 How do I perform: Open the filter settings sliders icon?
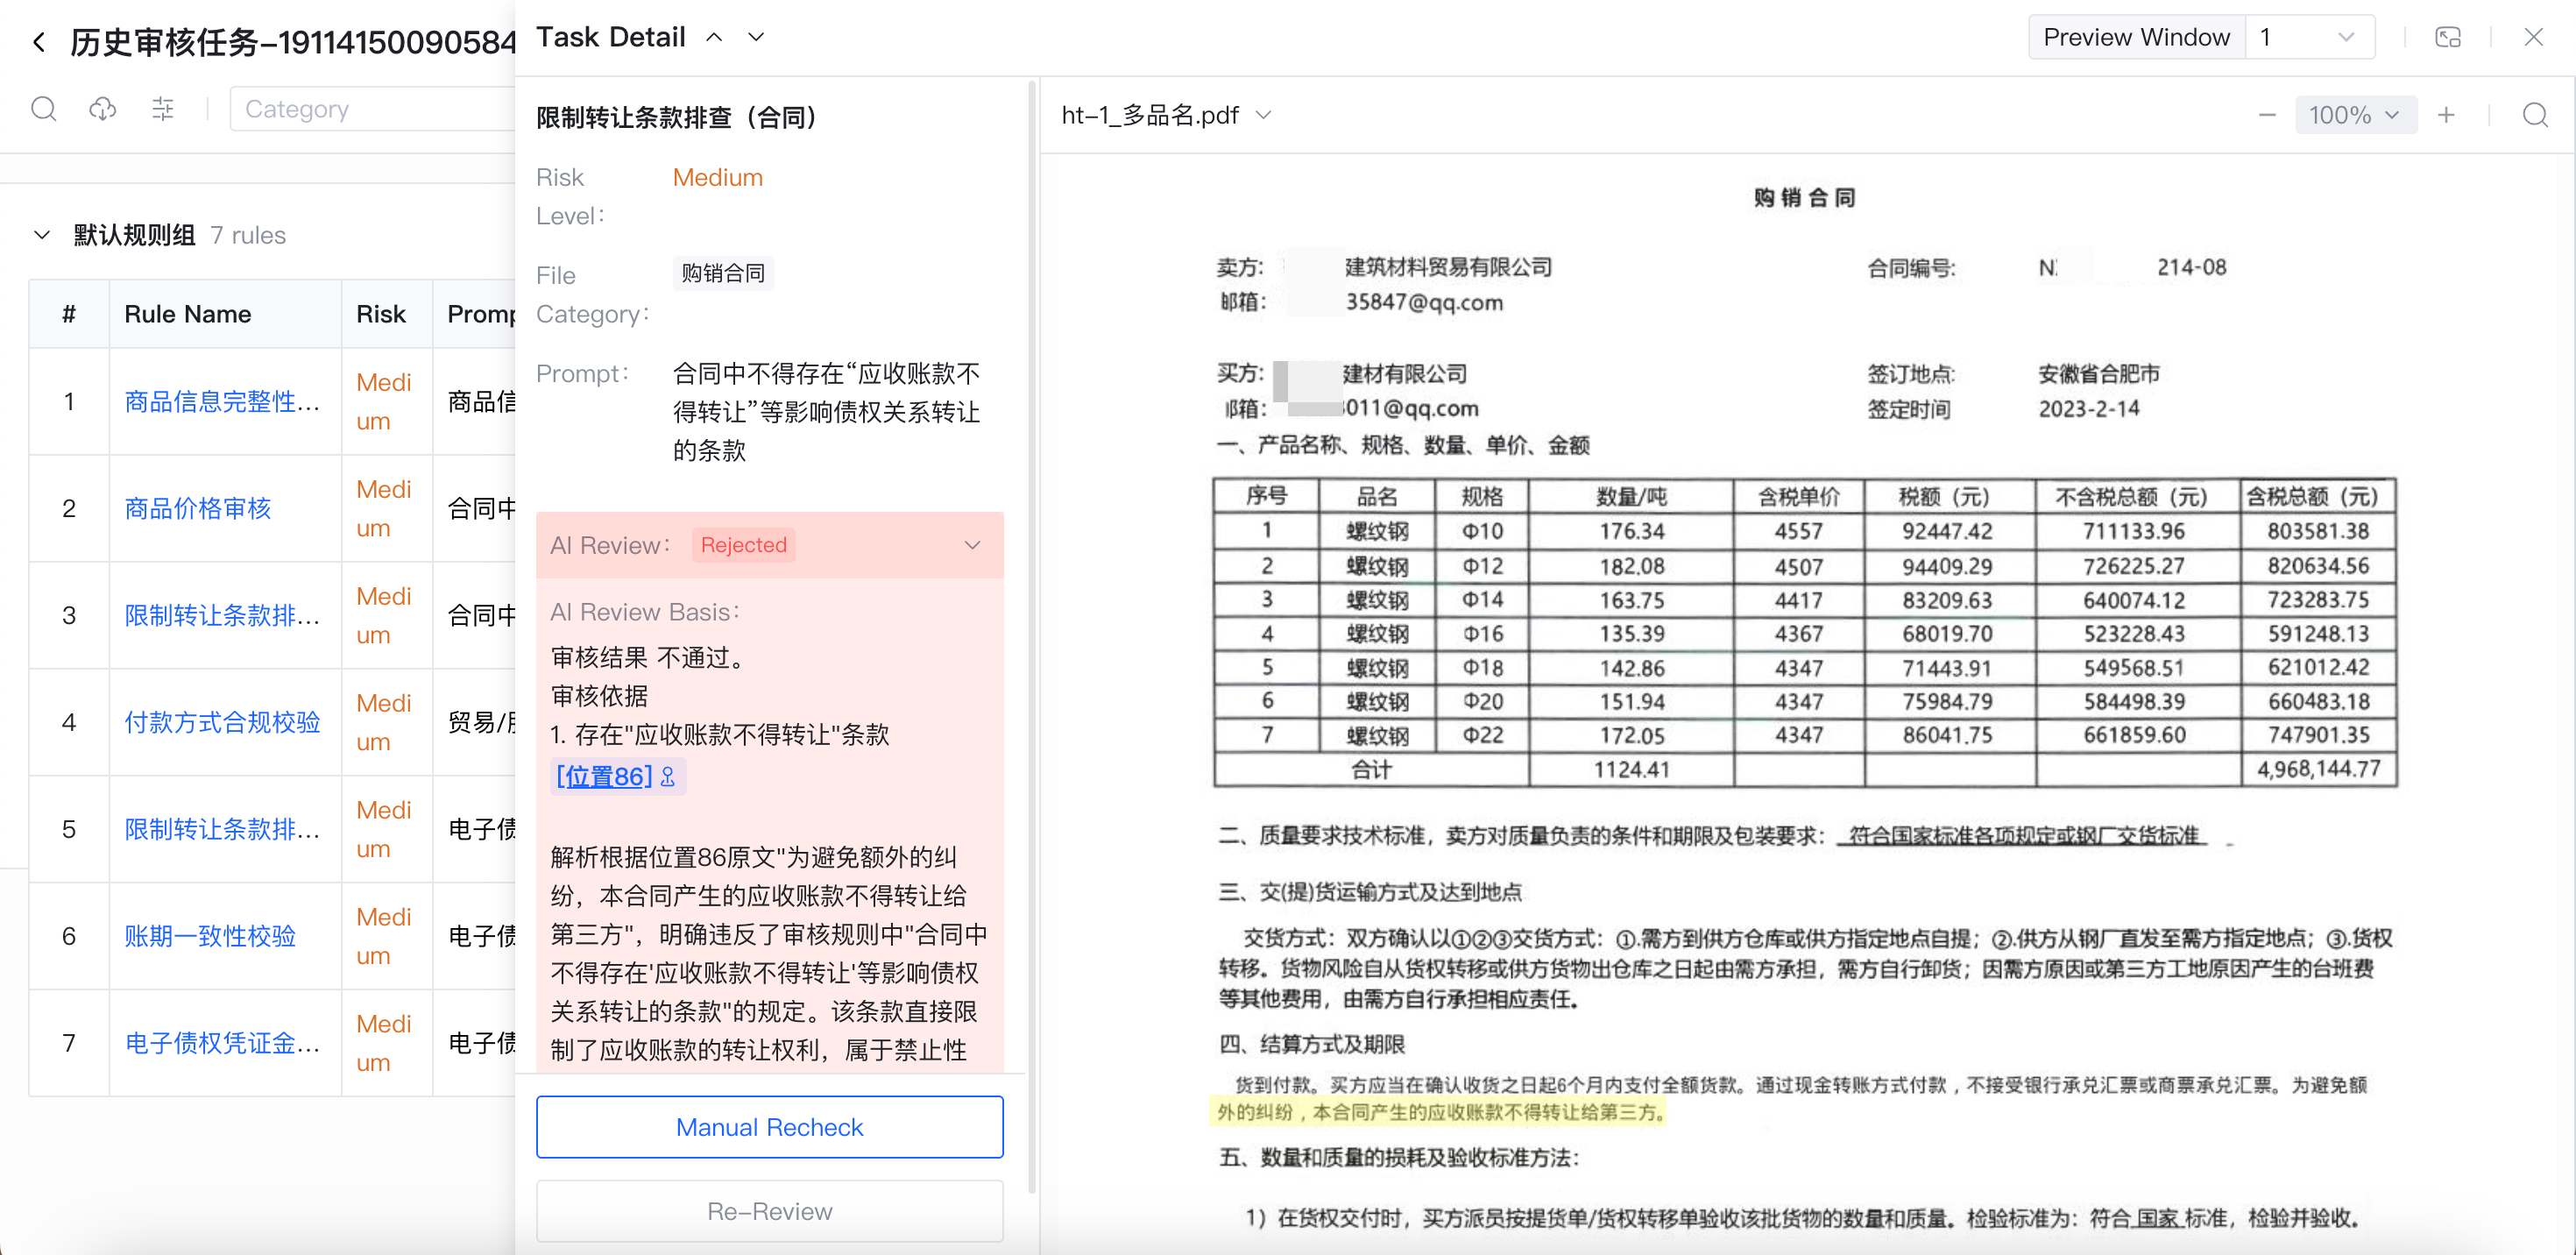163,108
